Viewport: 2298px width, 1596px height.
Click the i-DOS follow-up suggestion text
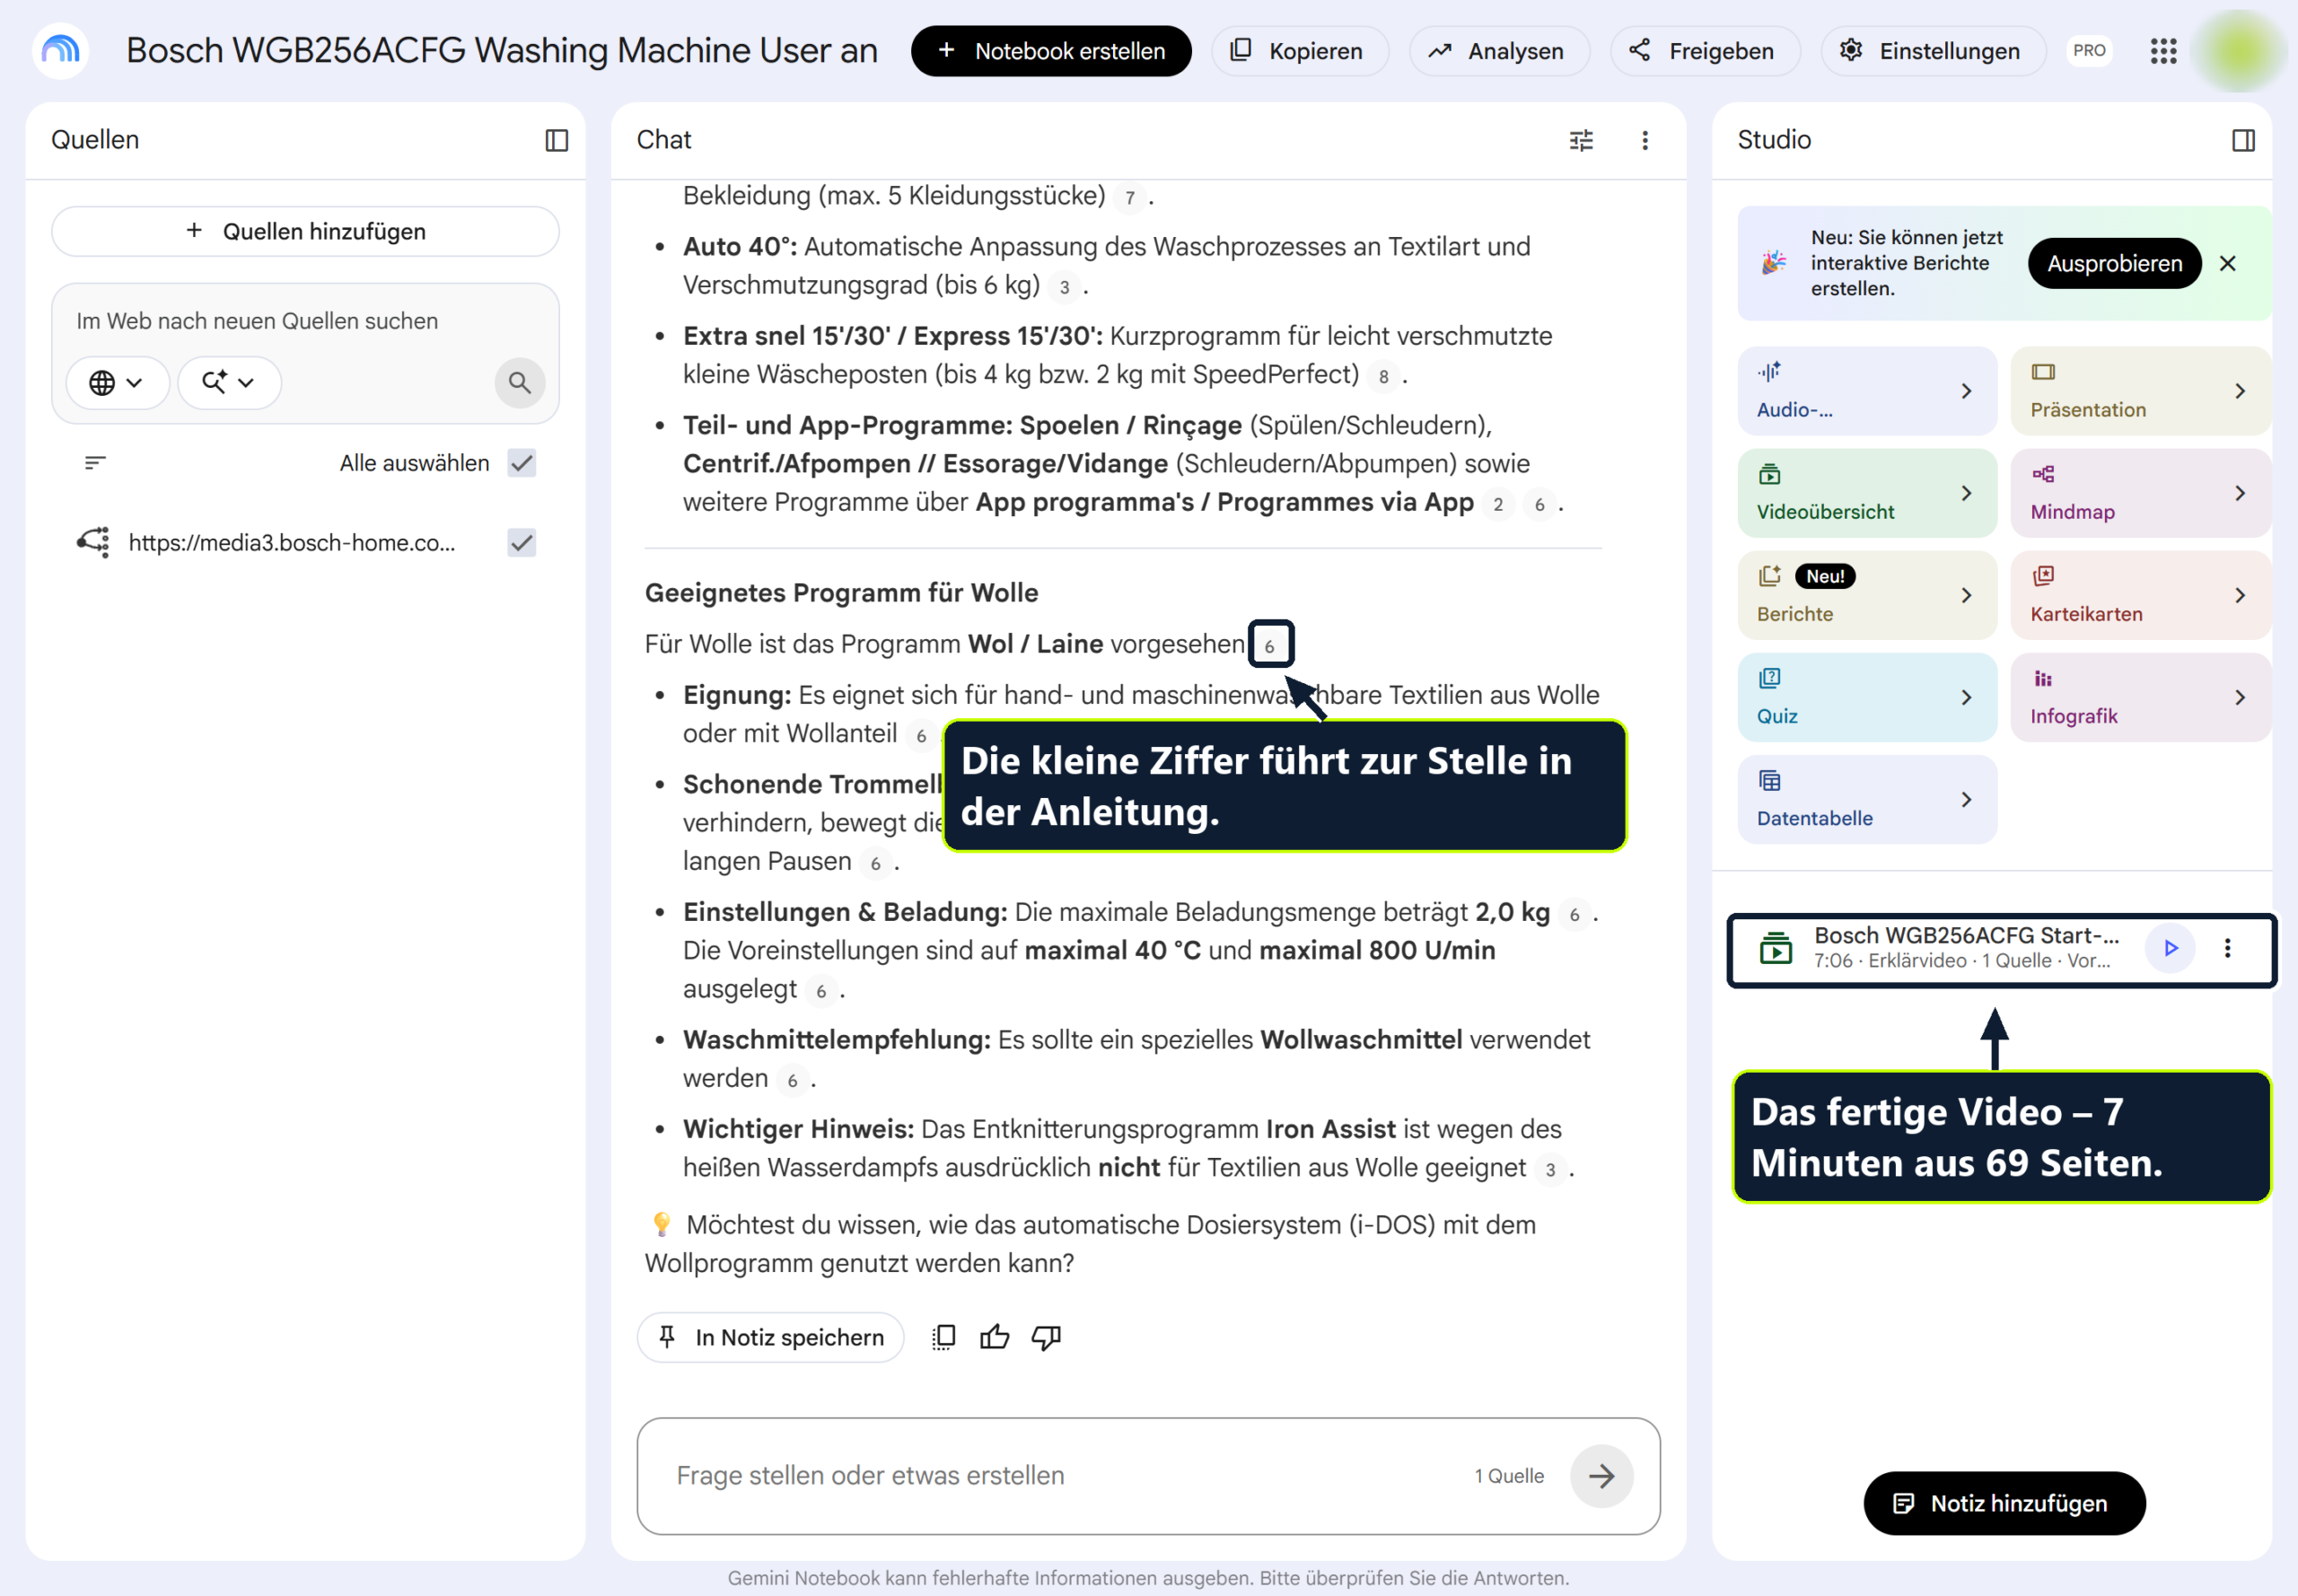1090,1243
